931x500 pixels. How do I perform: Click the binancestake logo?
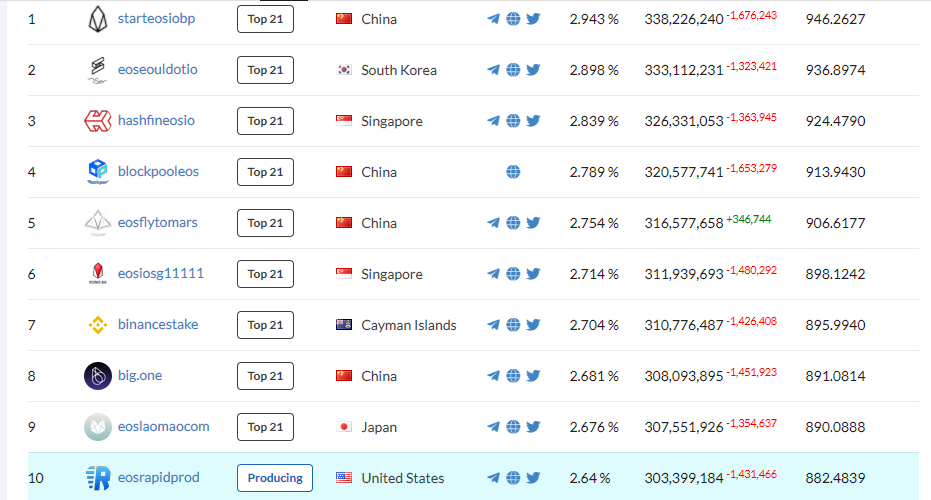click(x=98, y=325)
